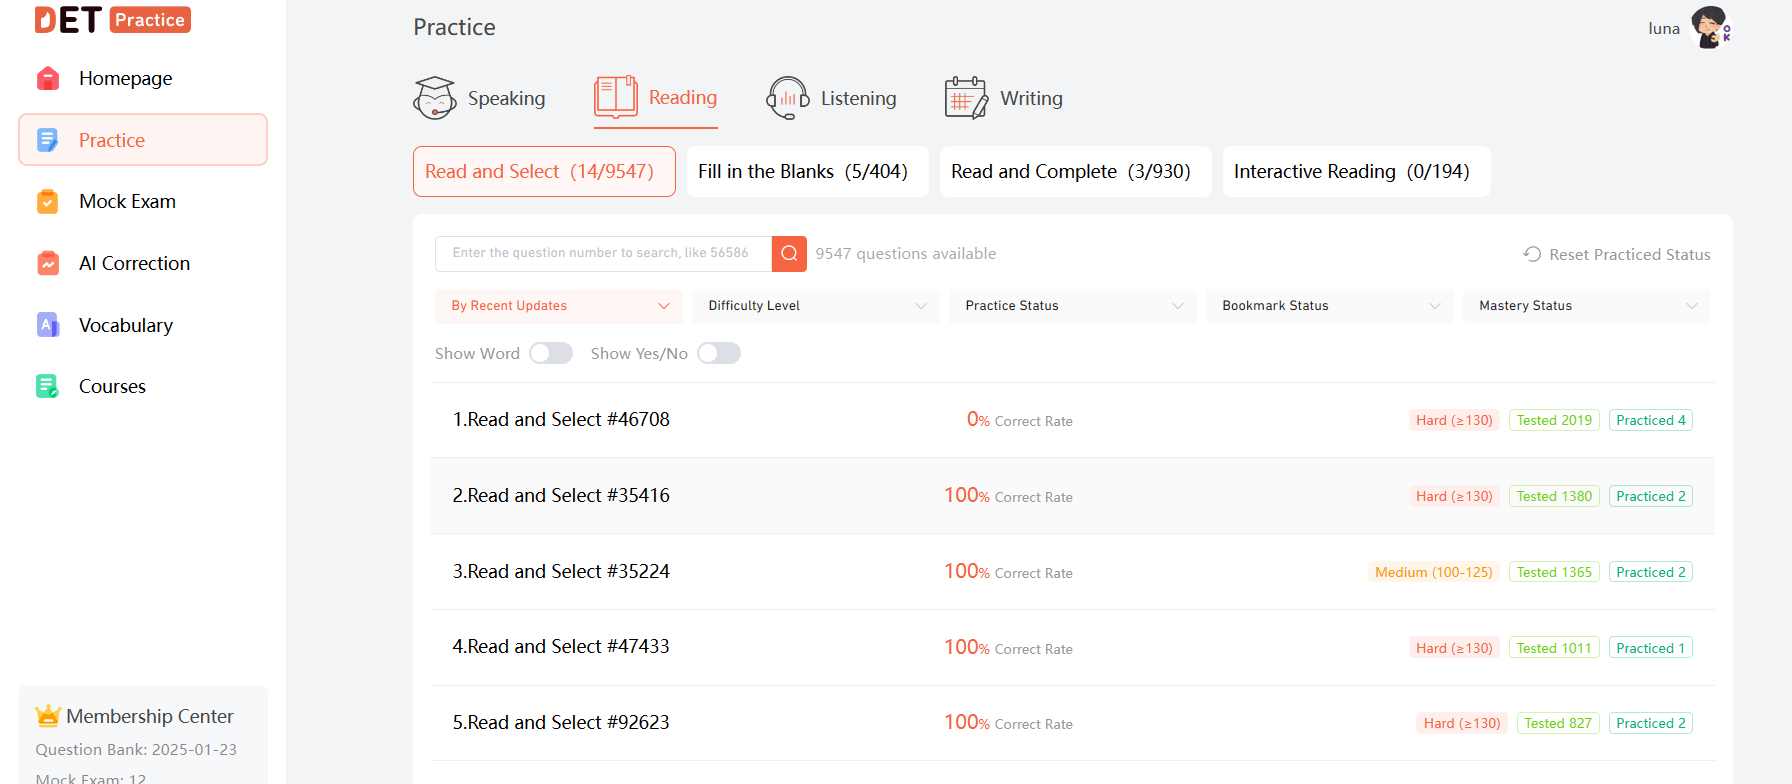Viewport: 1792px width, 784px height.
Task: Expand the Practice Status filter
Action: click(x=1073, y=306)
